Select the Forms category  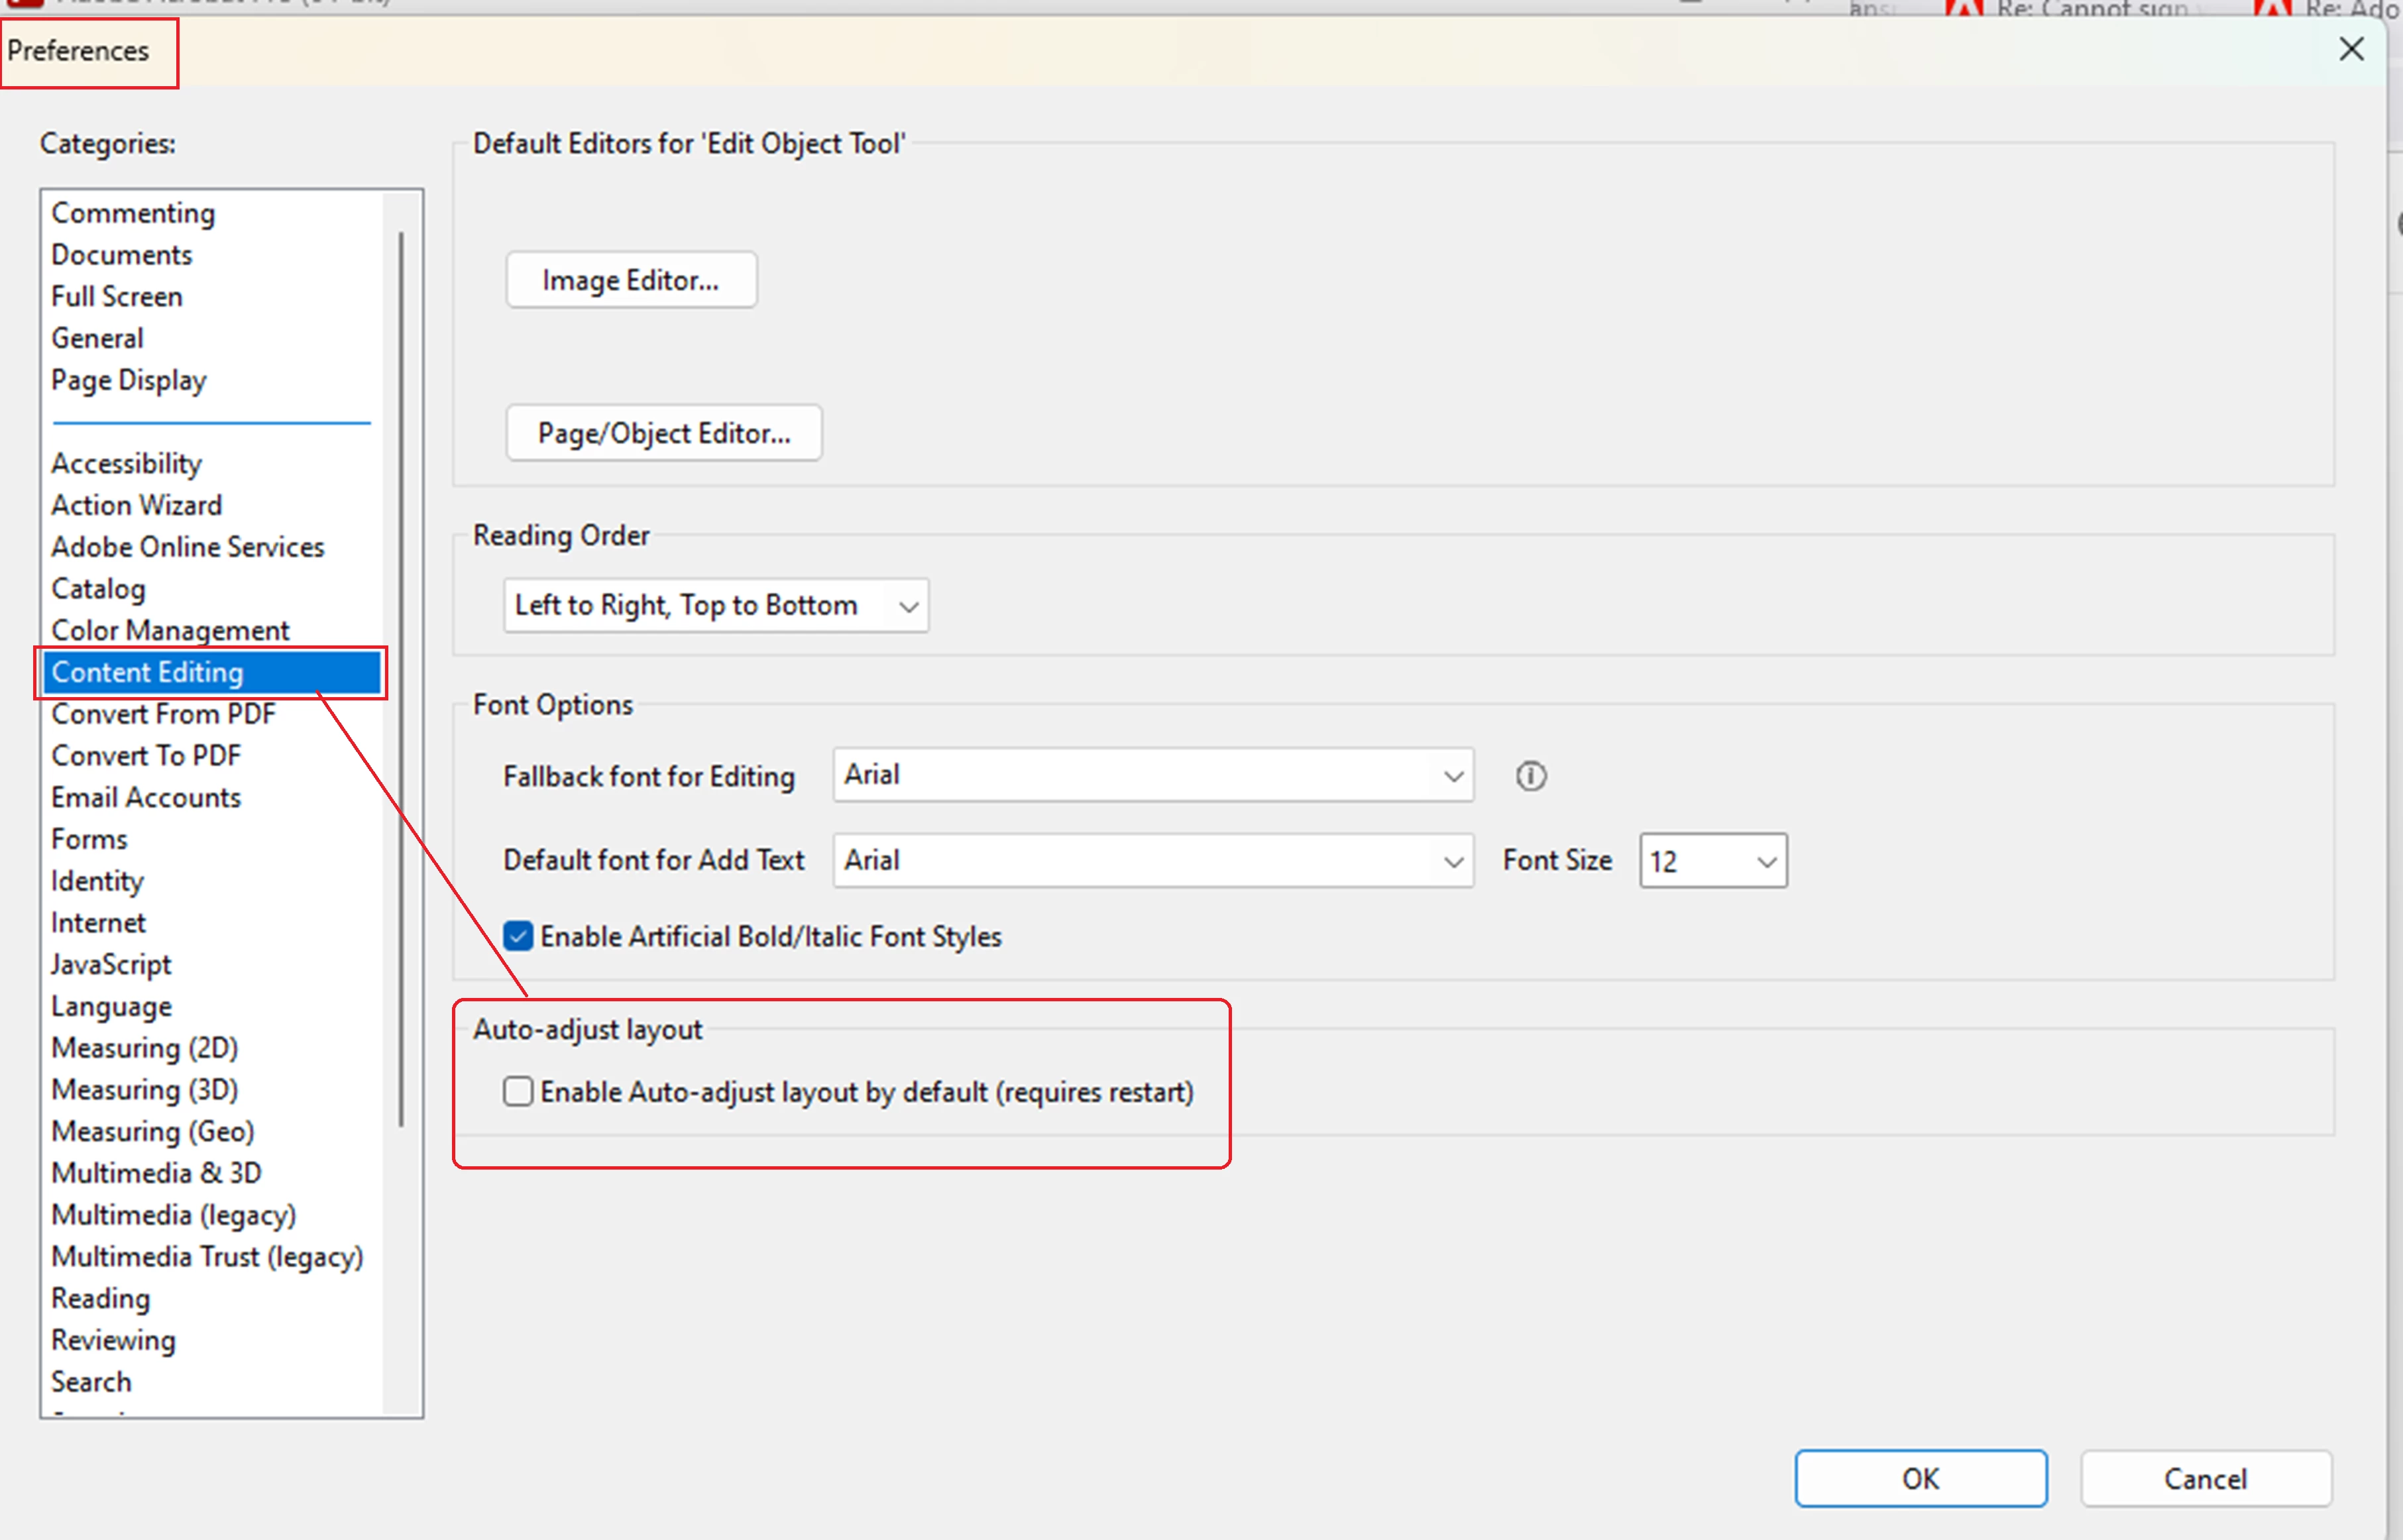[x=90, y=839]
